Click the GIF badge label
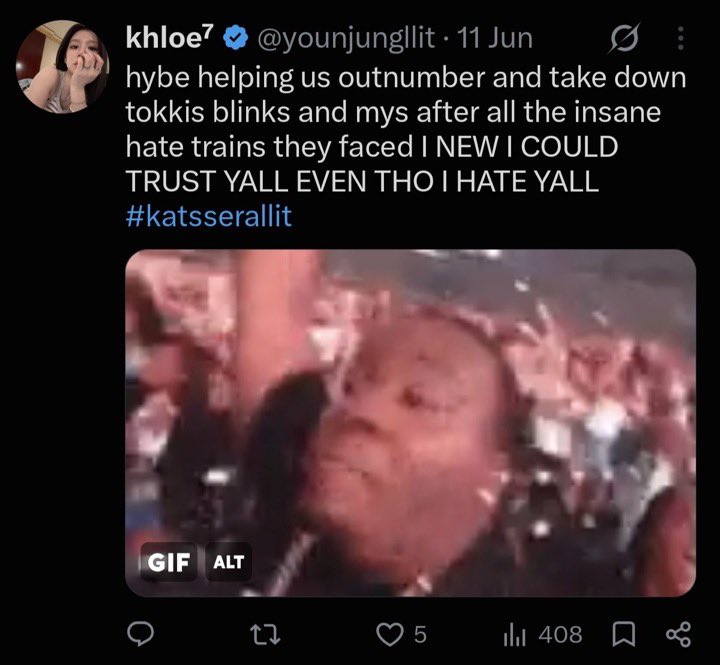Image resolution: width=720 pixels, height=665 pixels. [169, 562]
